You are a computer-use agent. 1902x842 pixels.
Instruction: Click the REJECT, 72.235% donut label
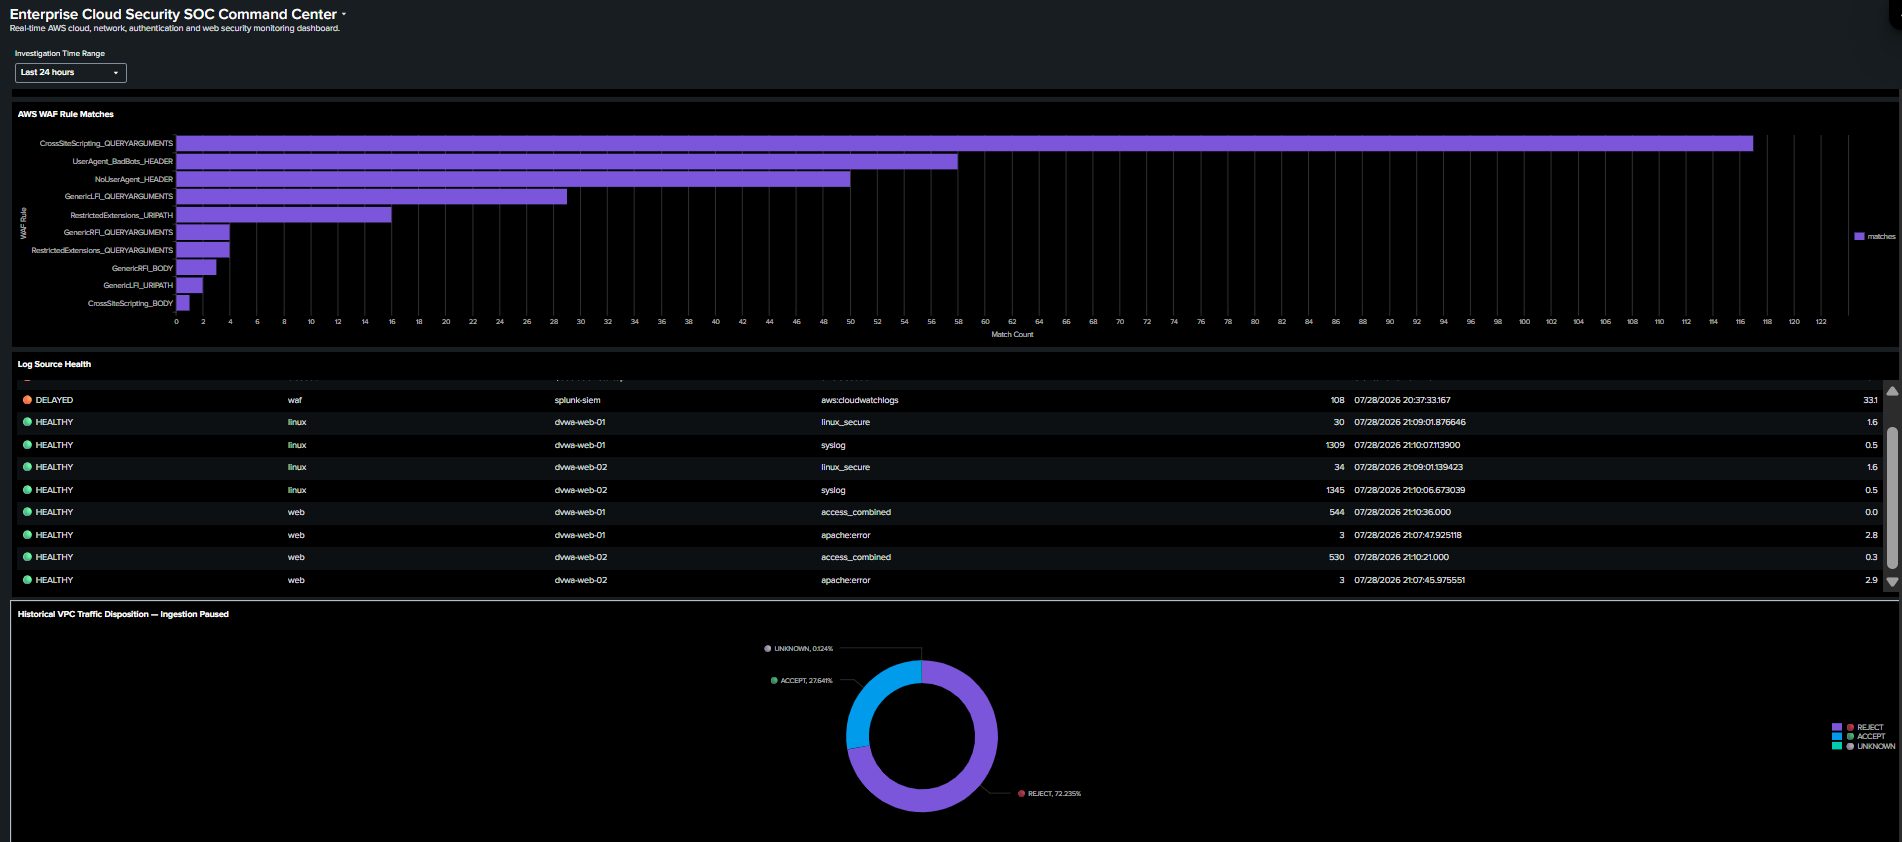[x=1054, y=794]
